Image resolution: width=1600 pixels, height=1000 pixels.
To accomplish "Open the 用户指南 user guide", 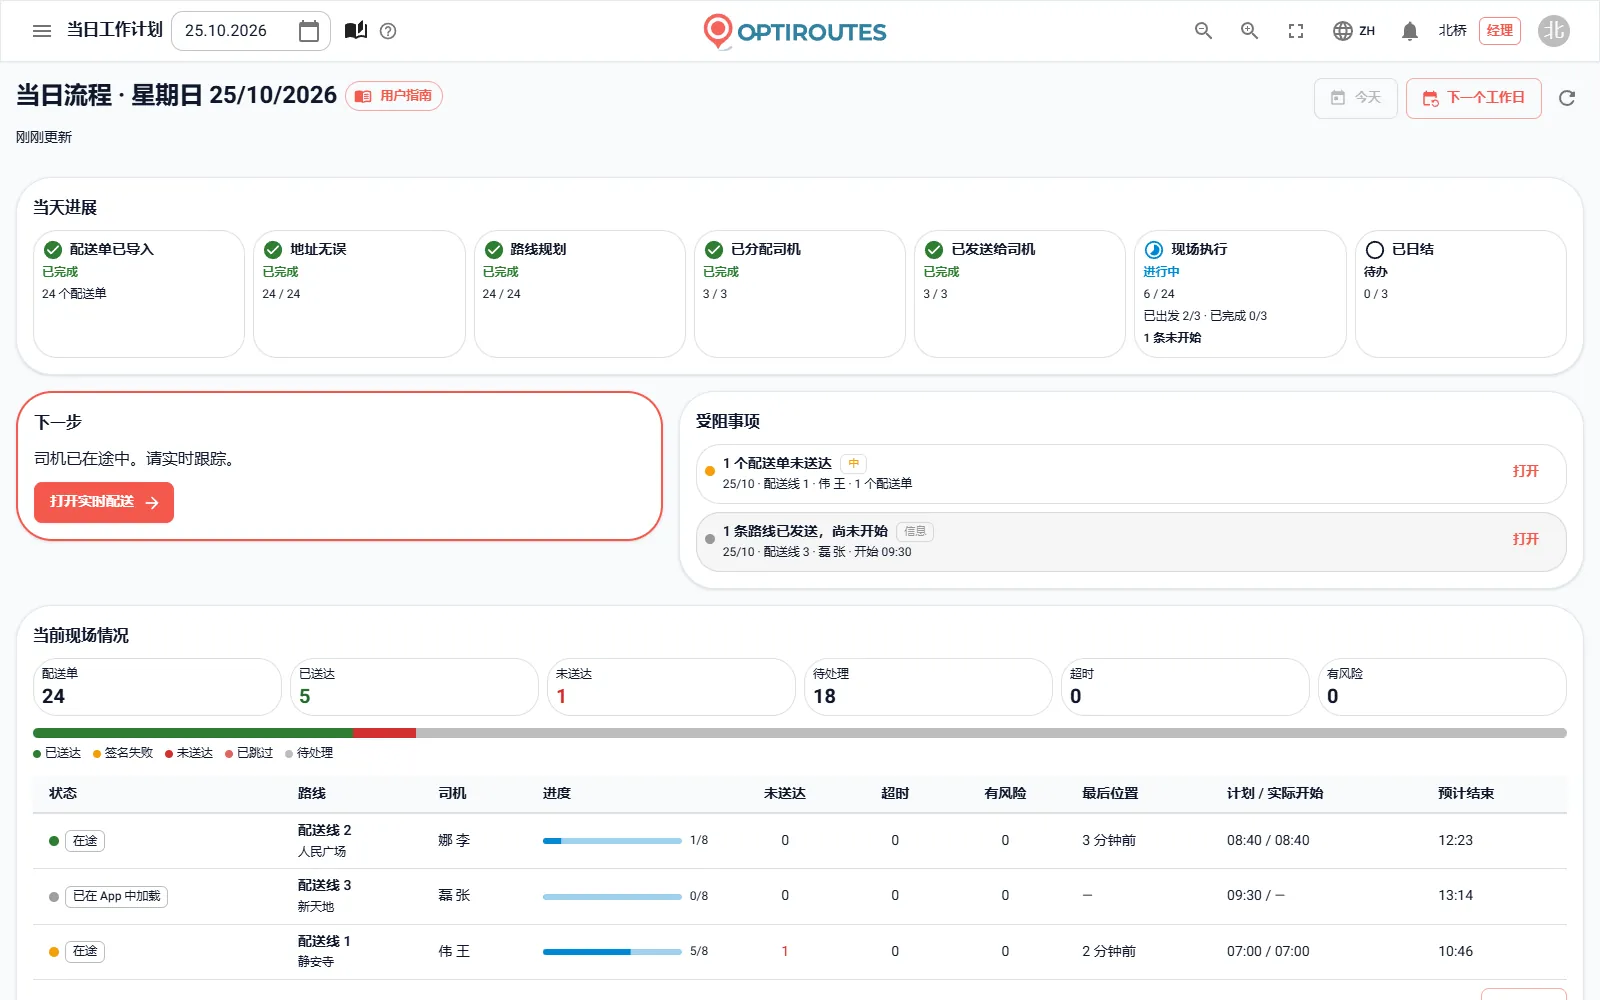I will [x=394, y=96].
